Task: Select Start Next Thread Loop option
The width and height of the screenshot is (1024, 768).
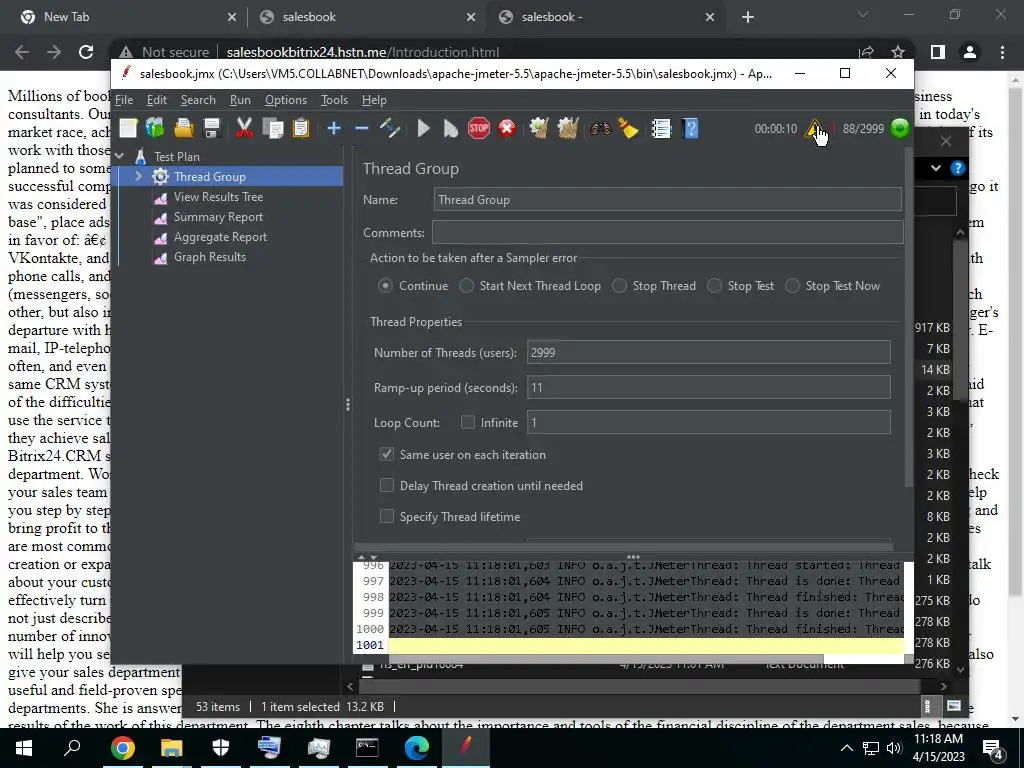Action: 466,286
